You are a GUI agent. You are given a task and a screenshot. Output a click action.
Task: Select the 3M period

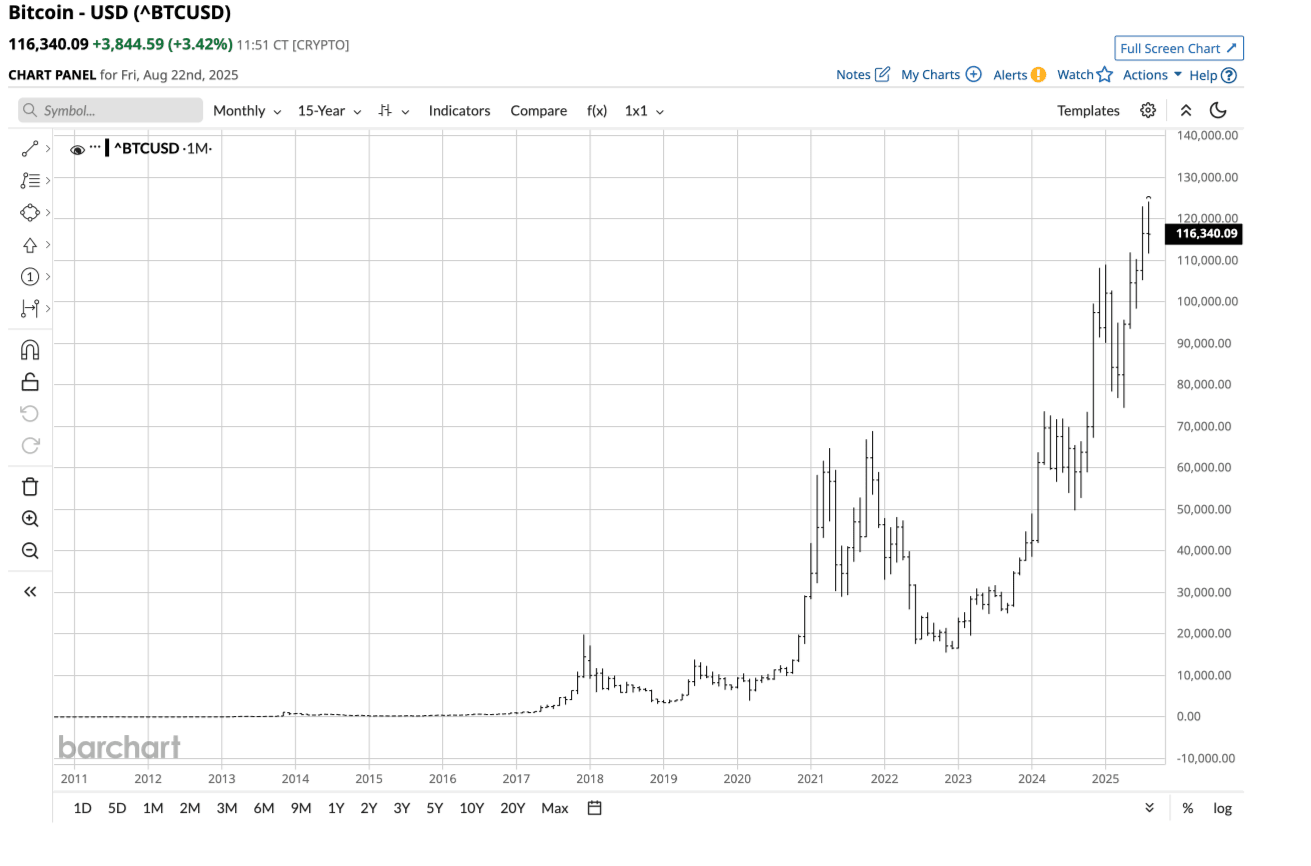(227, 808)
